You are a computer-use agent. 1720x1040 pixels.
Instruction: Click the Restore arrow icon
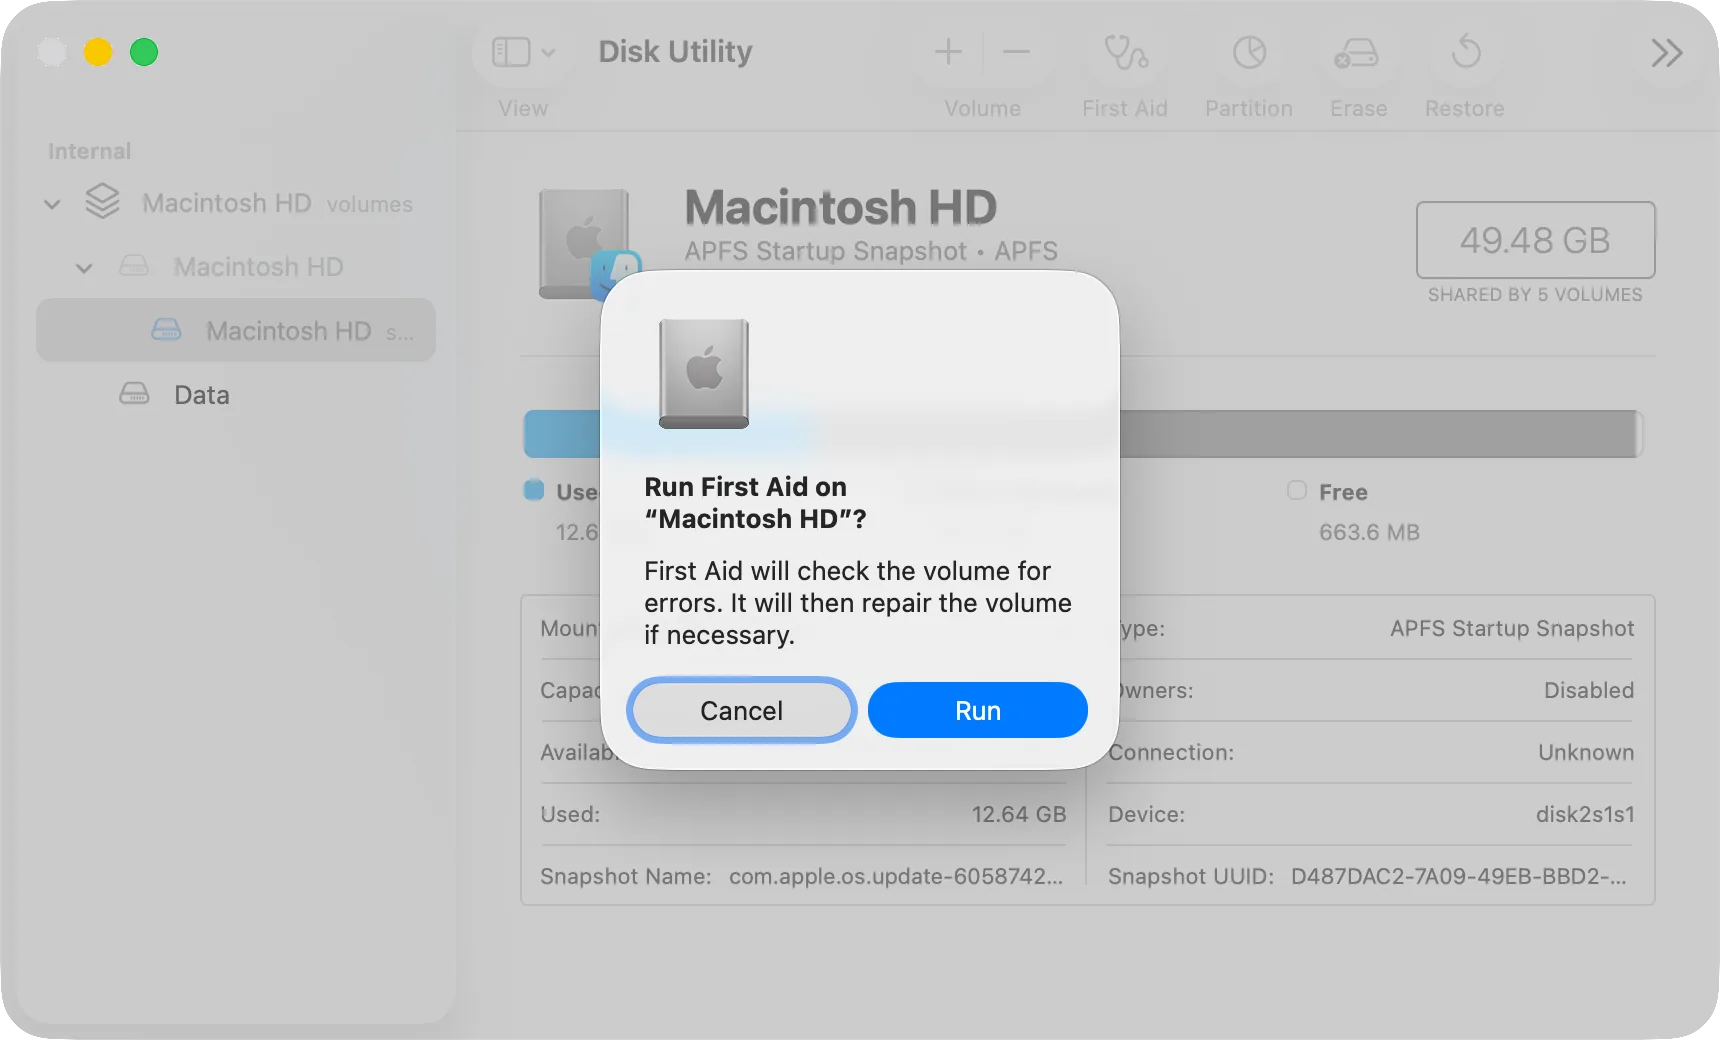pos(1465,52)
